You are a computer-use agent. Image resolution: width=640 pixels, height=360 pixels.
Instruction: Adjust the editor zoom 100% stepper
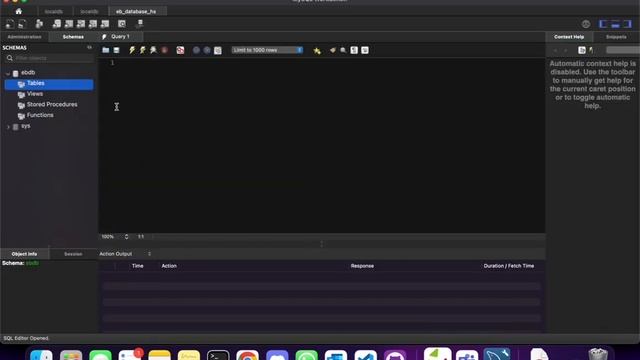point(127,237)
